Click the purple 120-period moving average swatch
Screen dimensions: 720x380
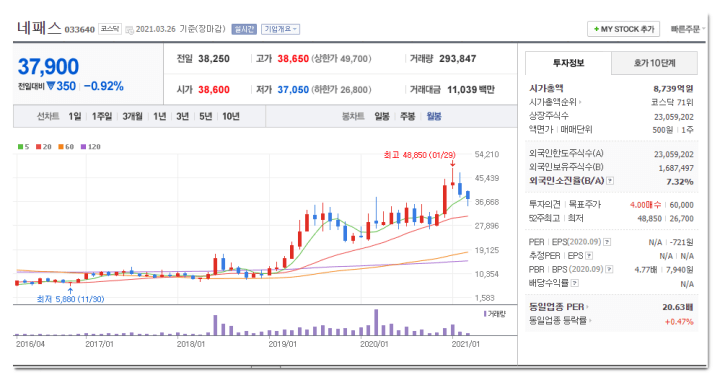83,147
